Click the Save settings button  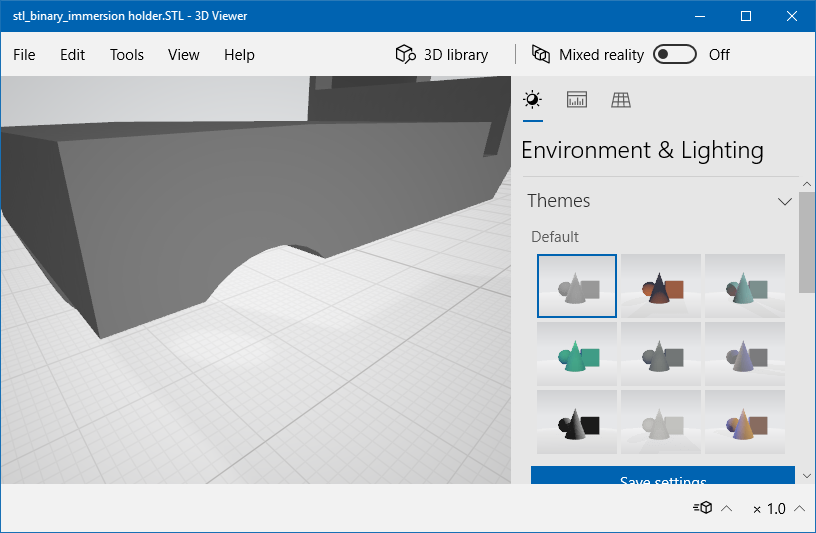coord(663,477)
